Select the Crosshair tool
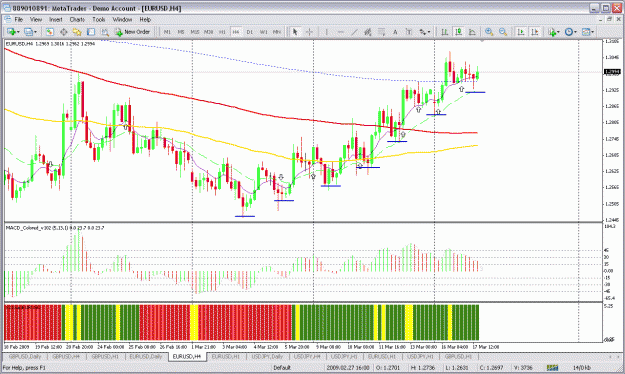The width and height of the screenshot is (625, 374). 309,32
